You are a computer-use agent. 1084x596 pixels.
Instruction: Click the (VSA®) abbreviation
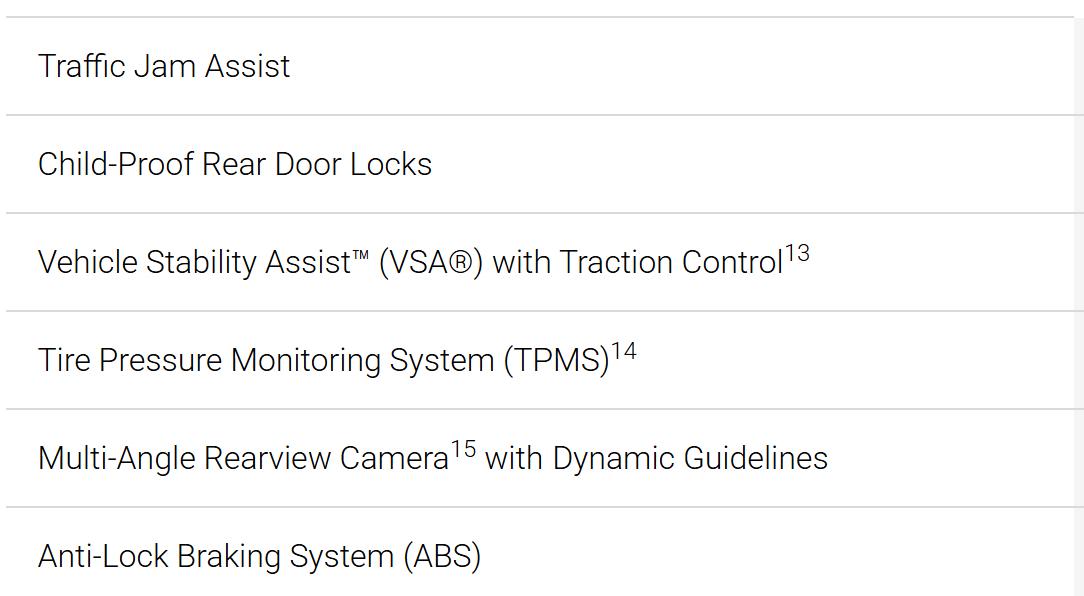(431, 263)
